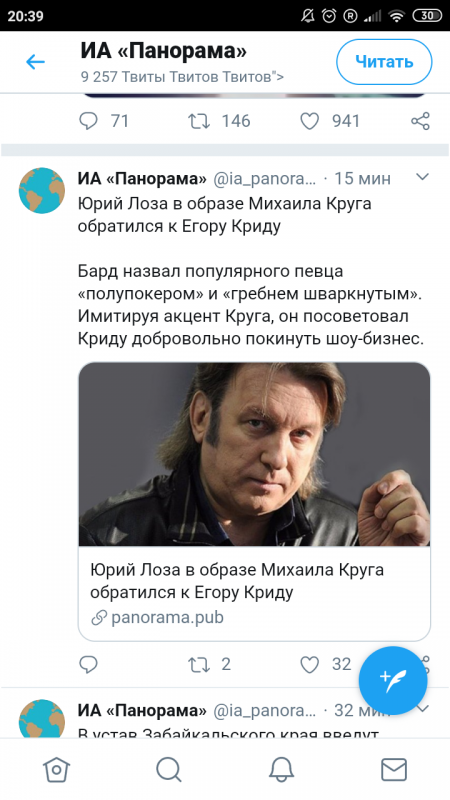Viewport: 450px width, 800px height.
Task: Open the Messages envelope tab
Action: pyautogui.click(x=394, y=769)
